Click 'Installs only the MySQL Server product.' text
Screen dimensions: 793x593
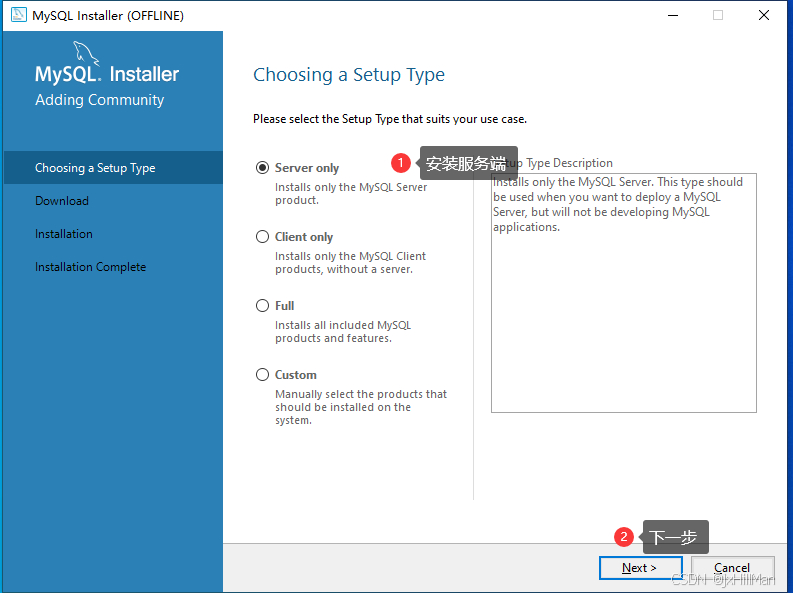(x=351, y=194)
